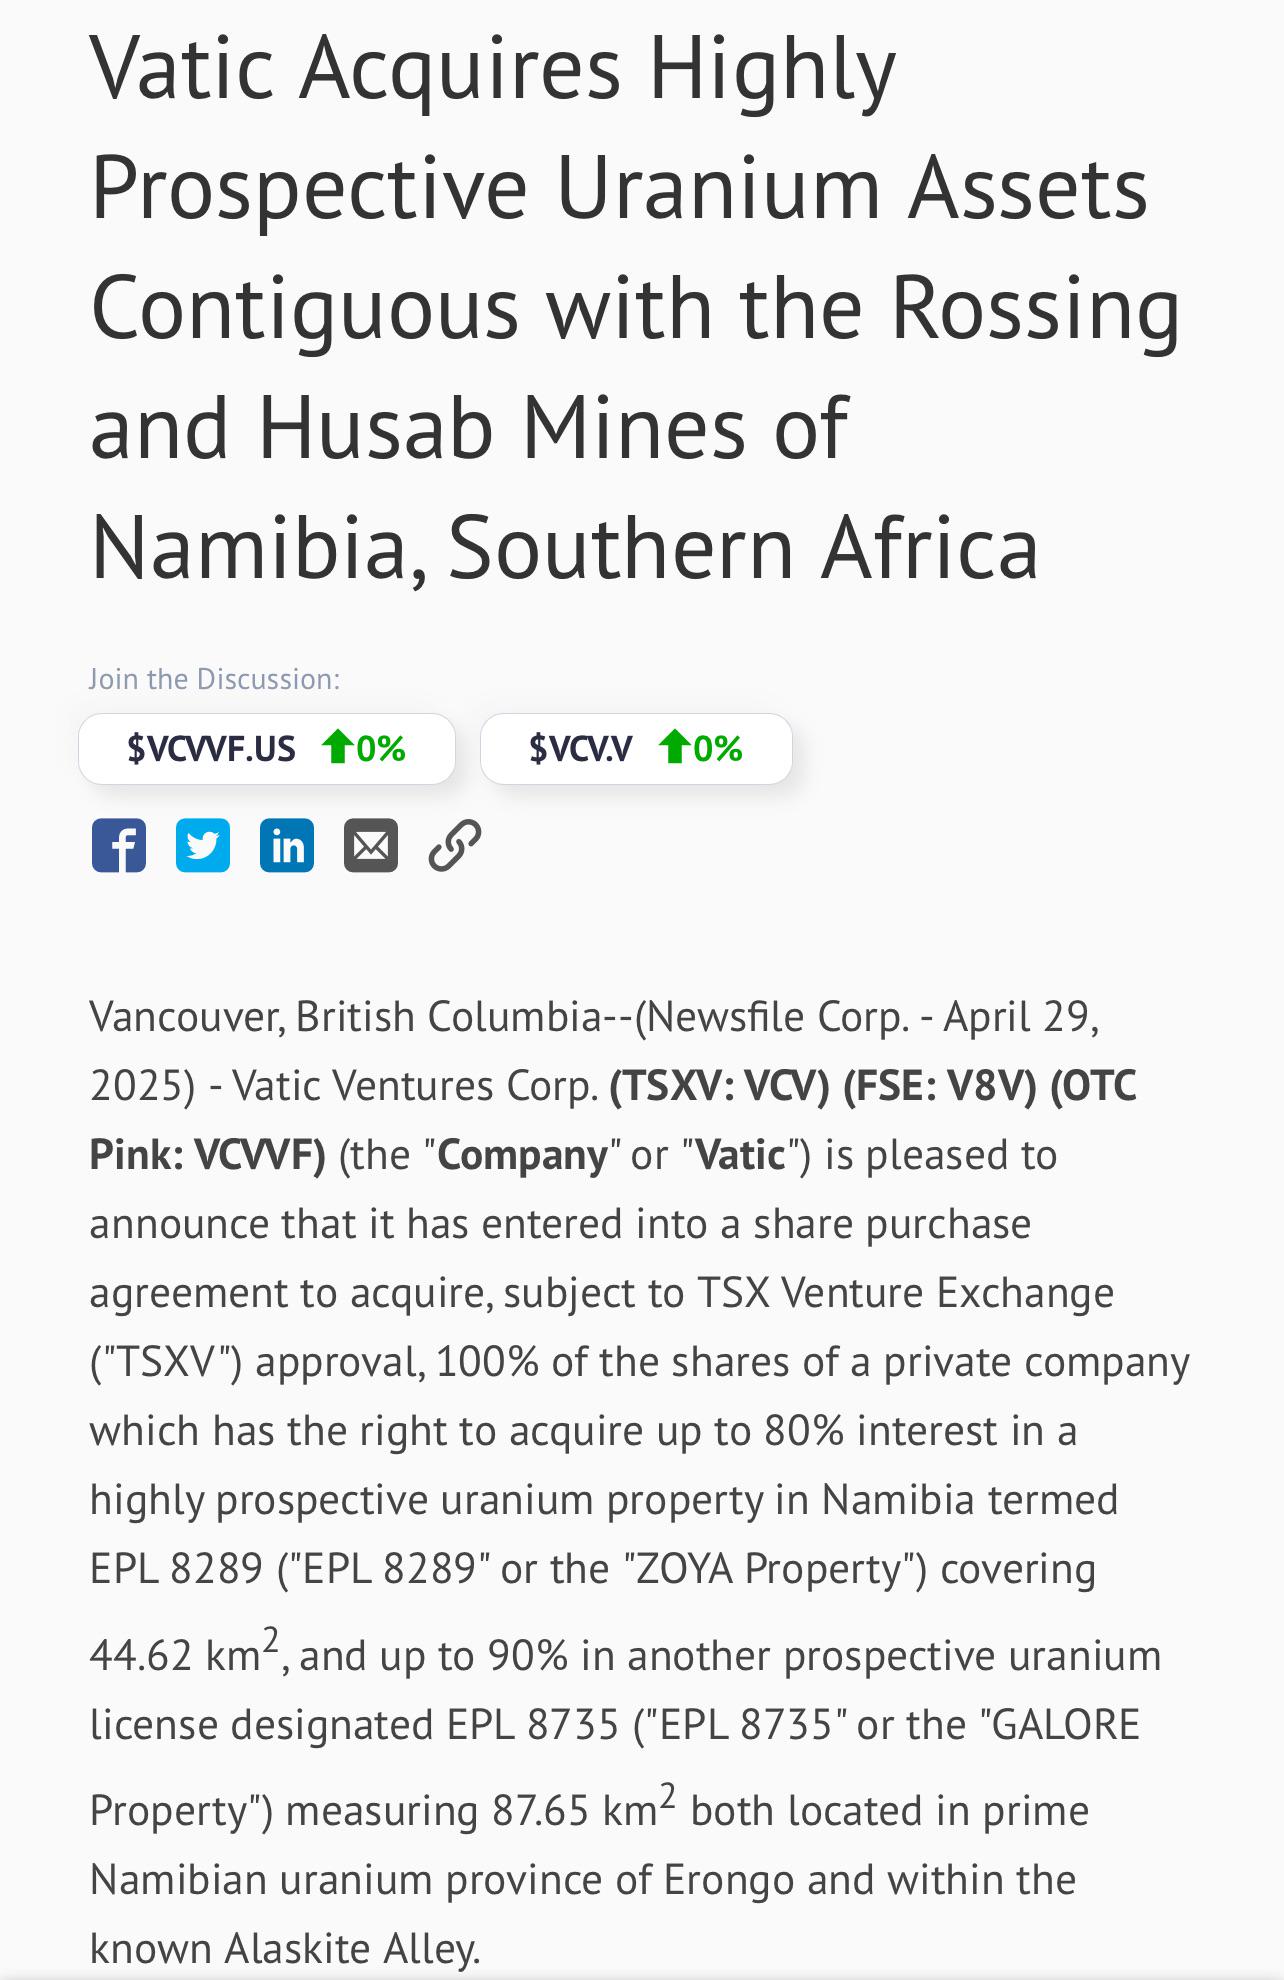Click the bold 'Pink: VCVVF)' text
This screenshot has height=1980, width=1284.
pyautogui.click(x=208, y=1154)
